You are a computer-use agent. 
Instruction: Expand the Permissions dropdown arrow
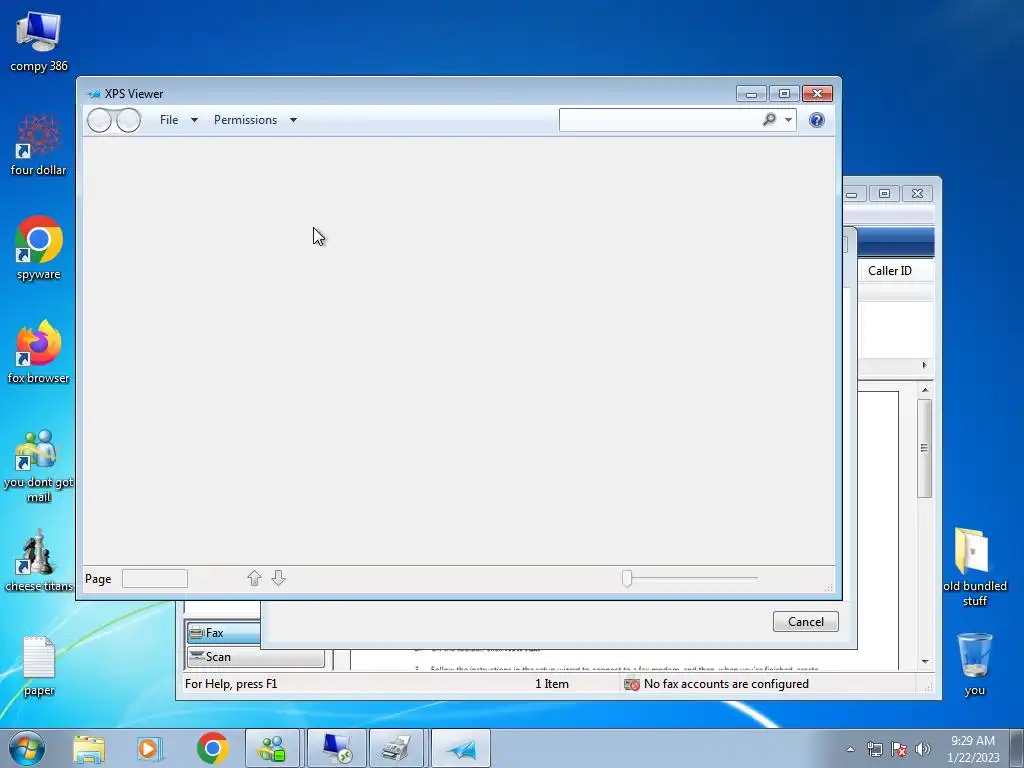[x=293, y=120]
